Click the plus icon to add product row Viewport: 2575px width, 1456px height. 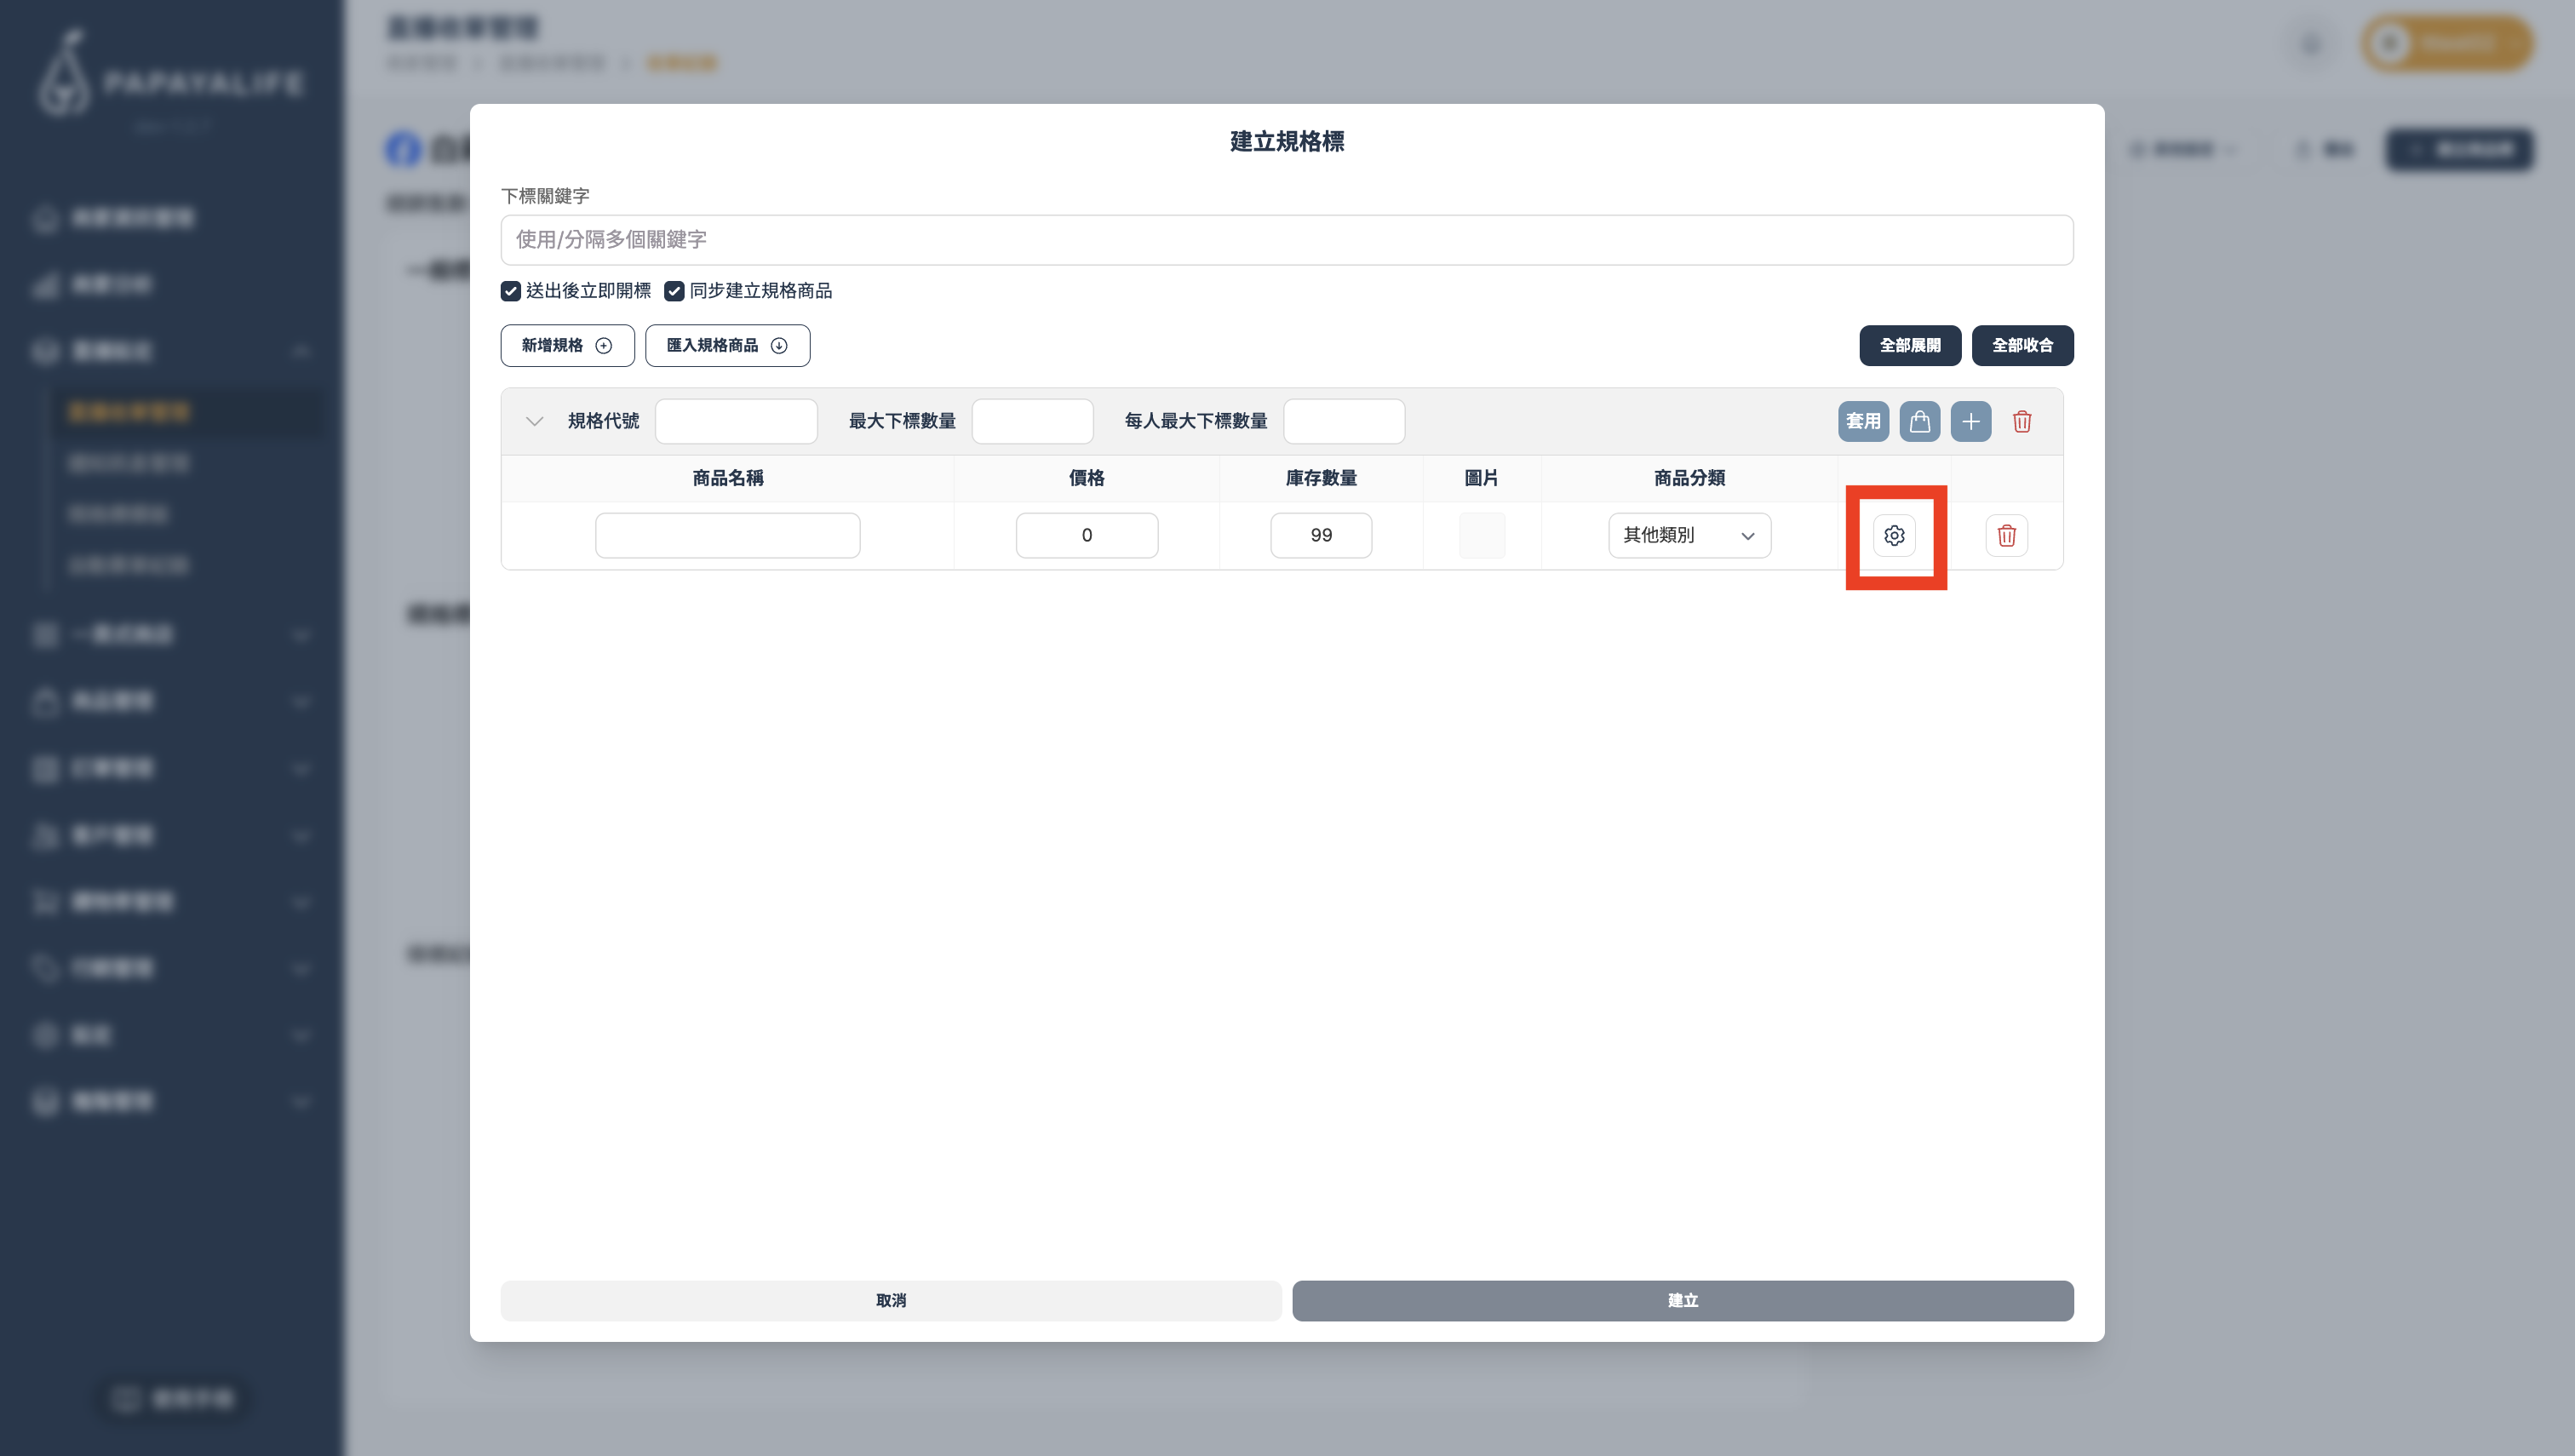(x=1970, y=421)
